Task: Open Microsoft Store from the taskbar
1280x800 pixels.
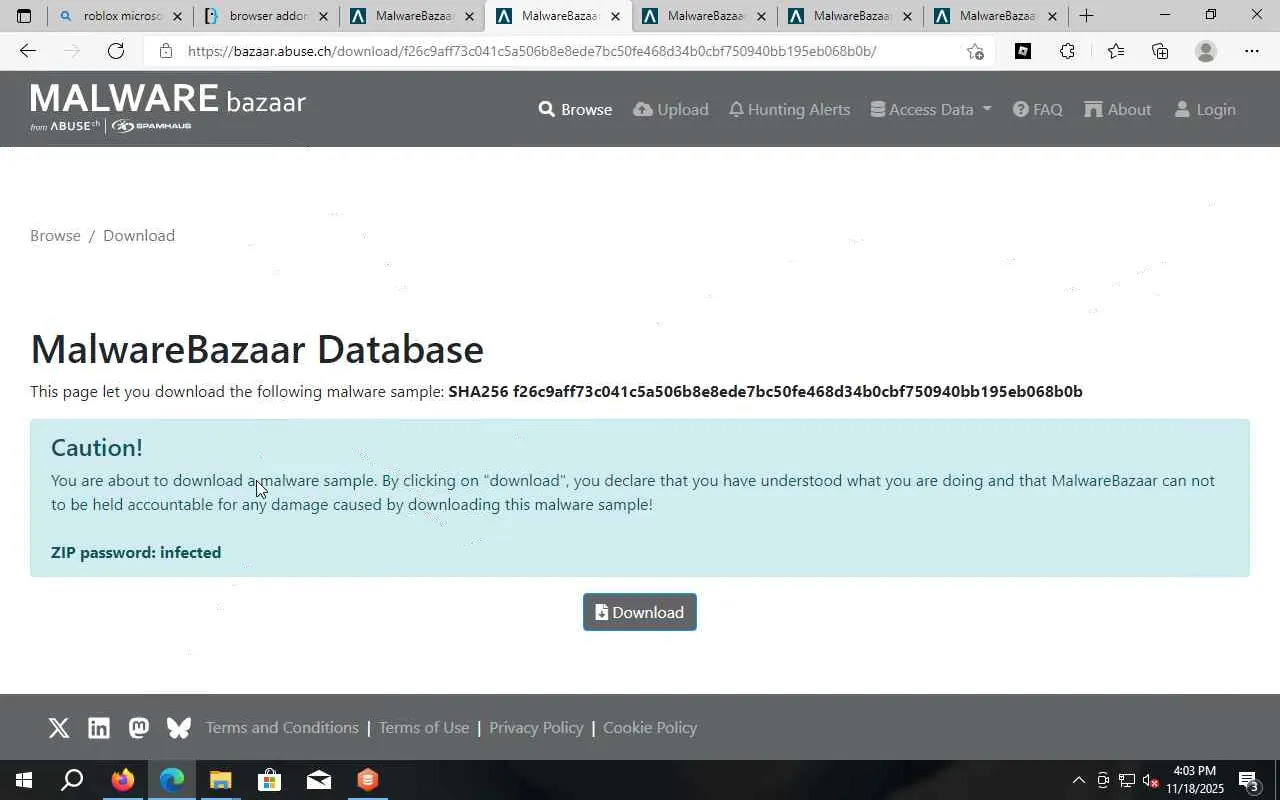Action: pos(269,780)
